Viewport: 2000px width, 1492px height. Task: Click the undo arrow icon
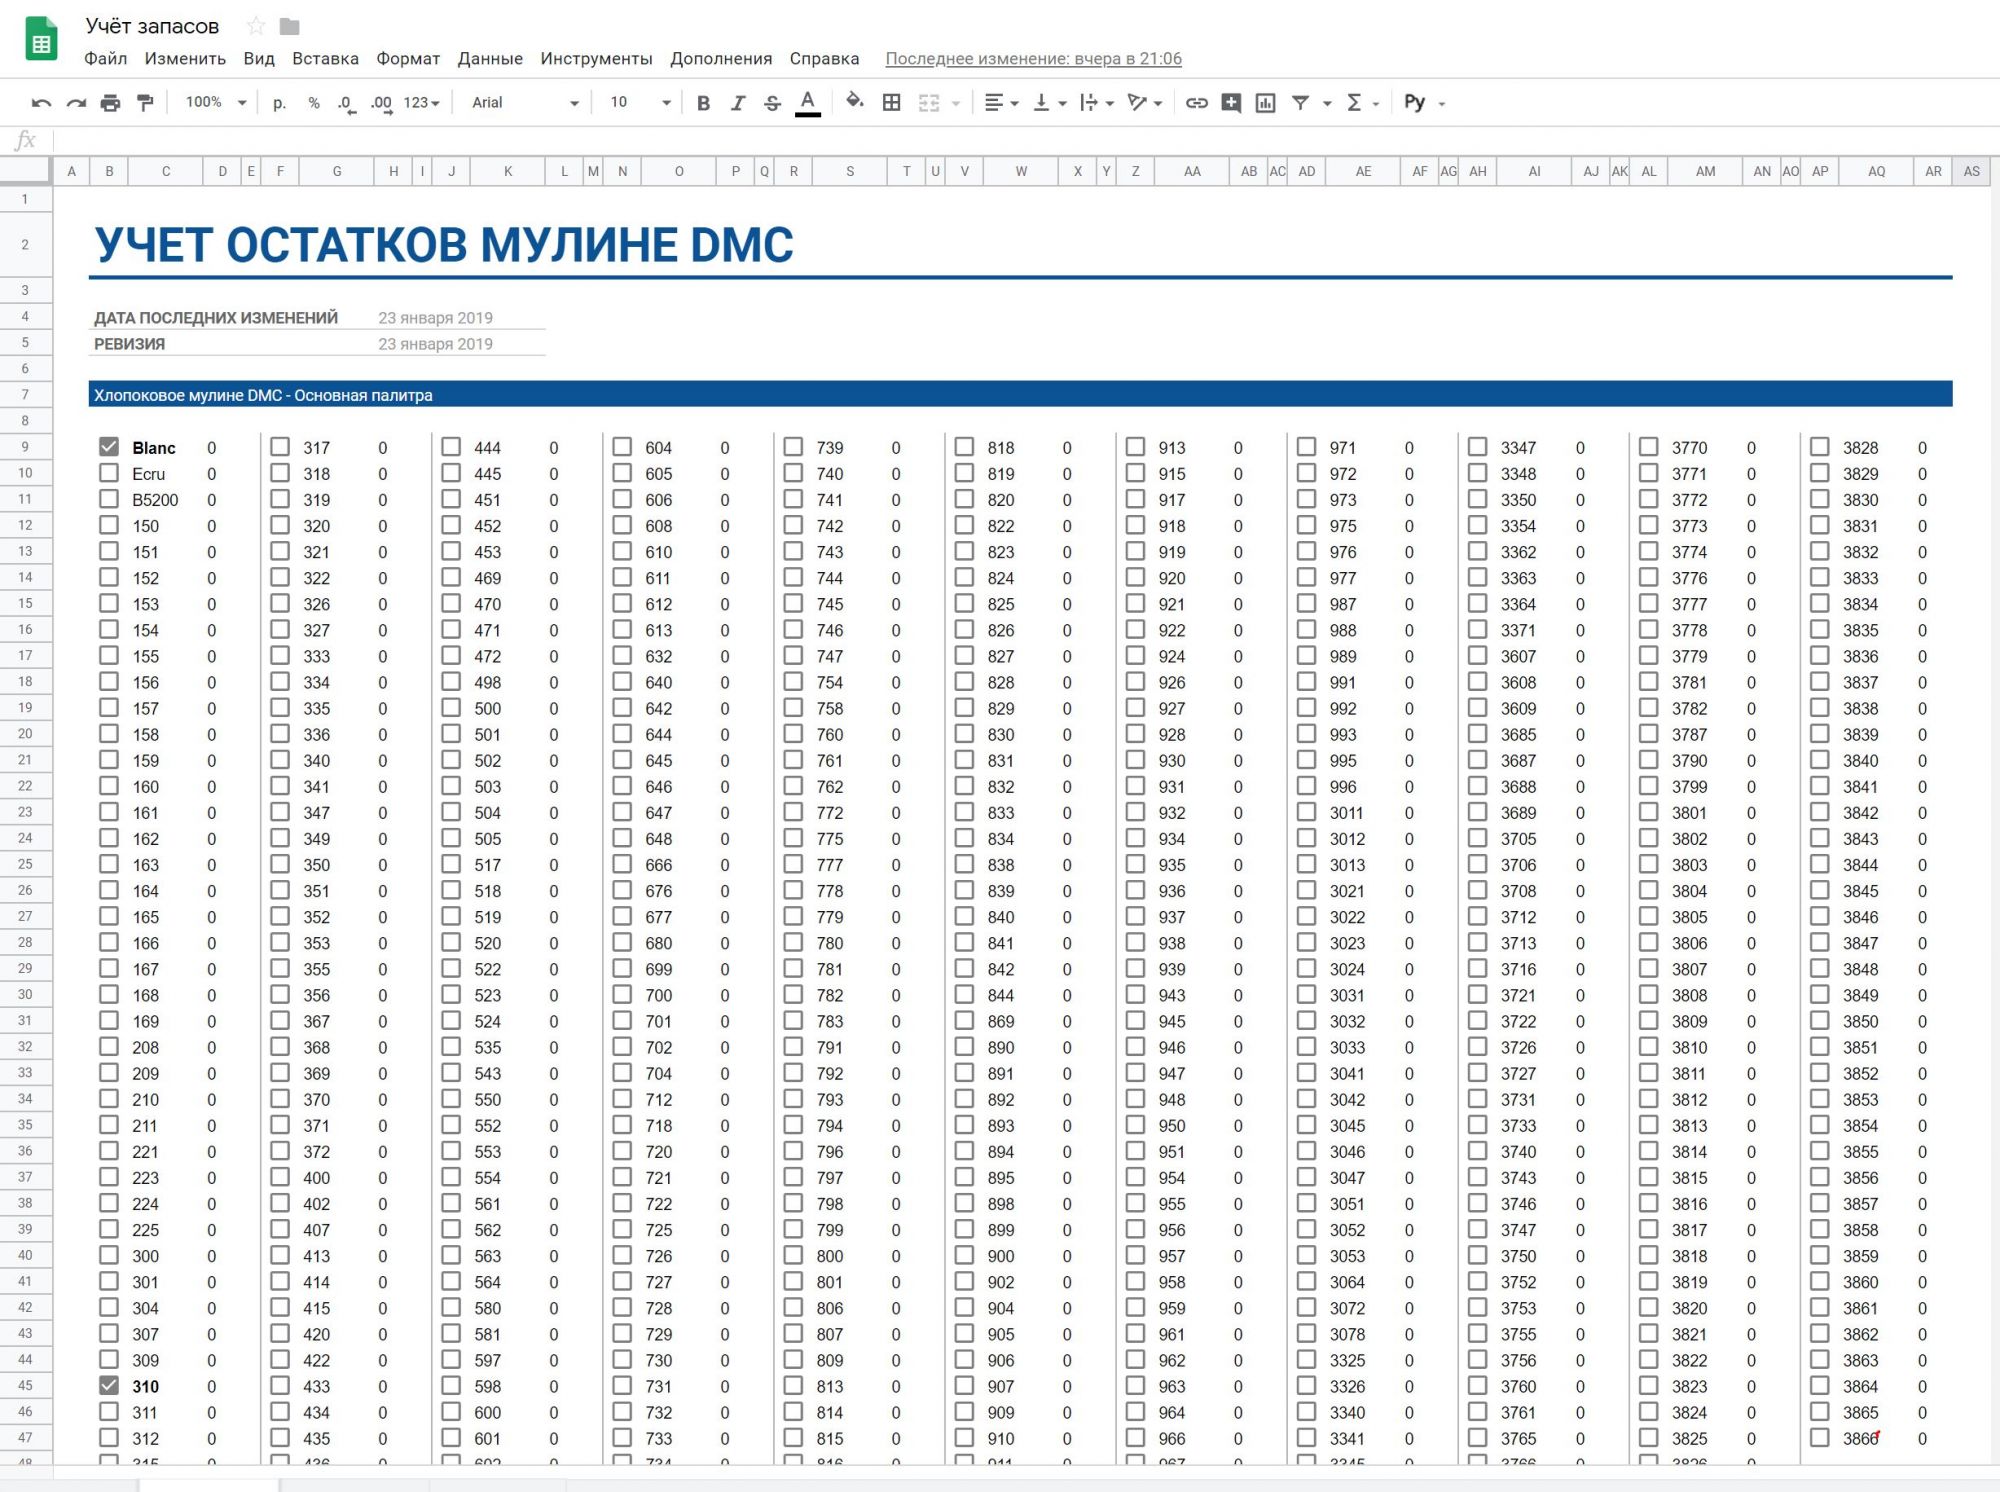pos(41,103)
